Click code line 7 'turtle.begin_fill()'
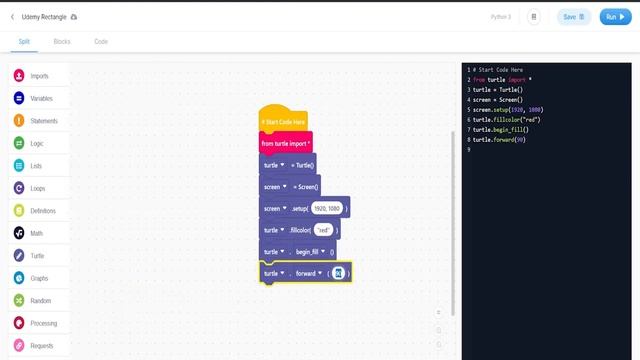 pos(500,130)
